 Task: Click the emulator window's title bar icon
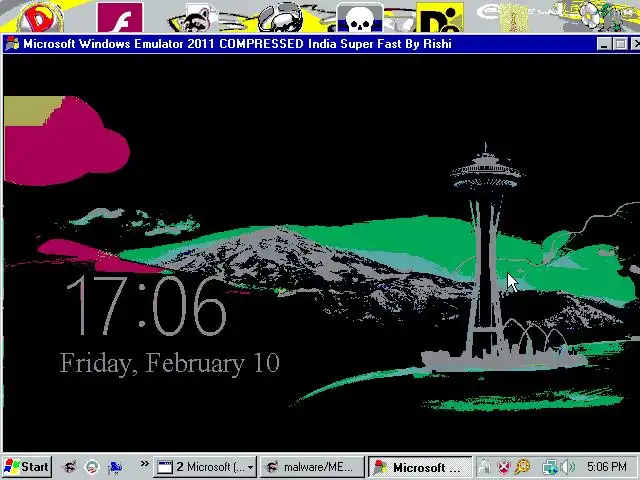pos(12,44)
